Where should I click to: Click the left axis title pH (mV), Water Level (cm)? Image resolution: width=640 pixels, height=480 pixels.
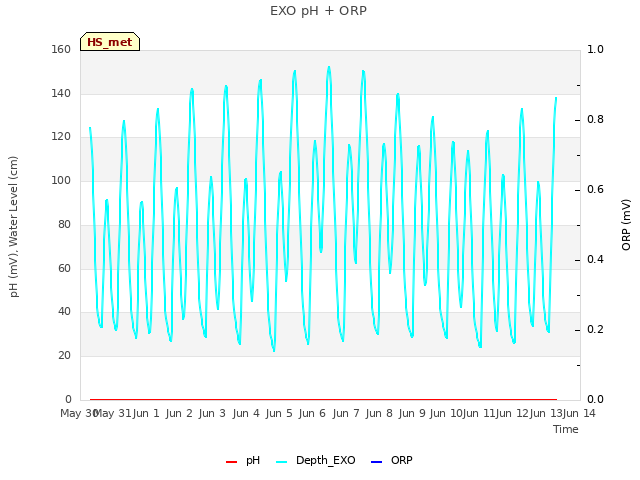tap(14, 227)
